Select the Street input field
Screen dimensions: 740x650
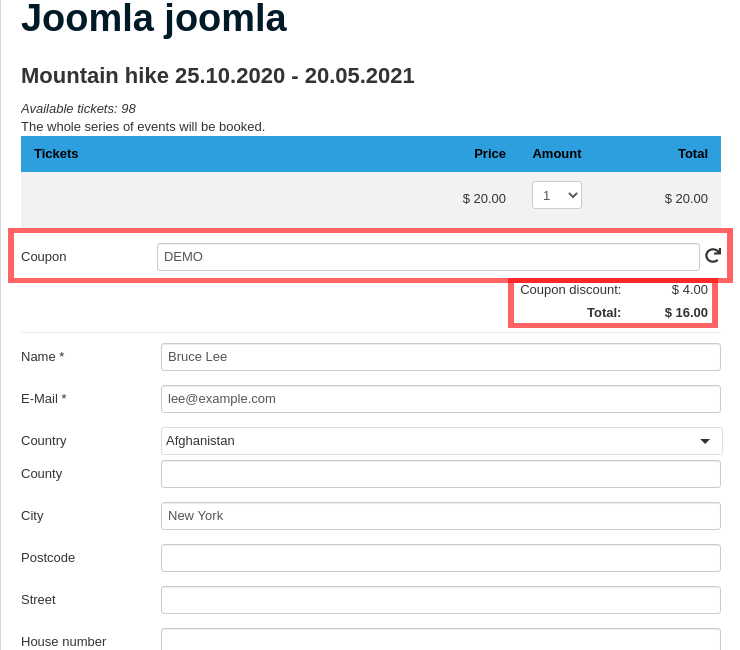click(x=440, y=600)
